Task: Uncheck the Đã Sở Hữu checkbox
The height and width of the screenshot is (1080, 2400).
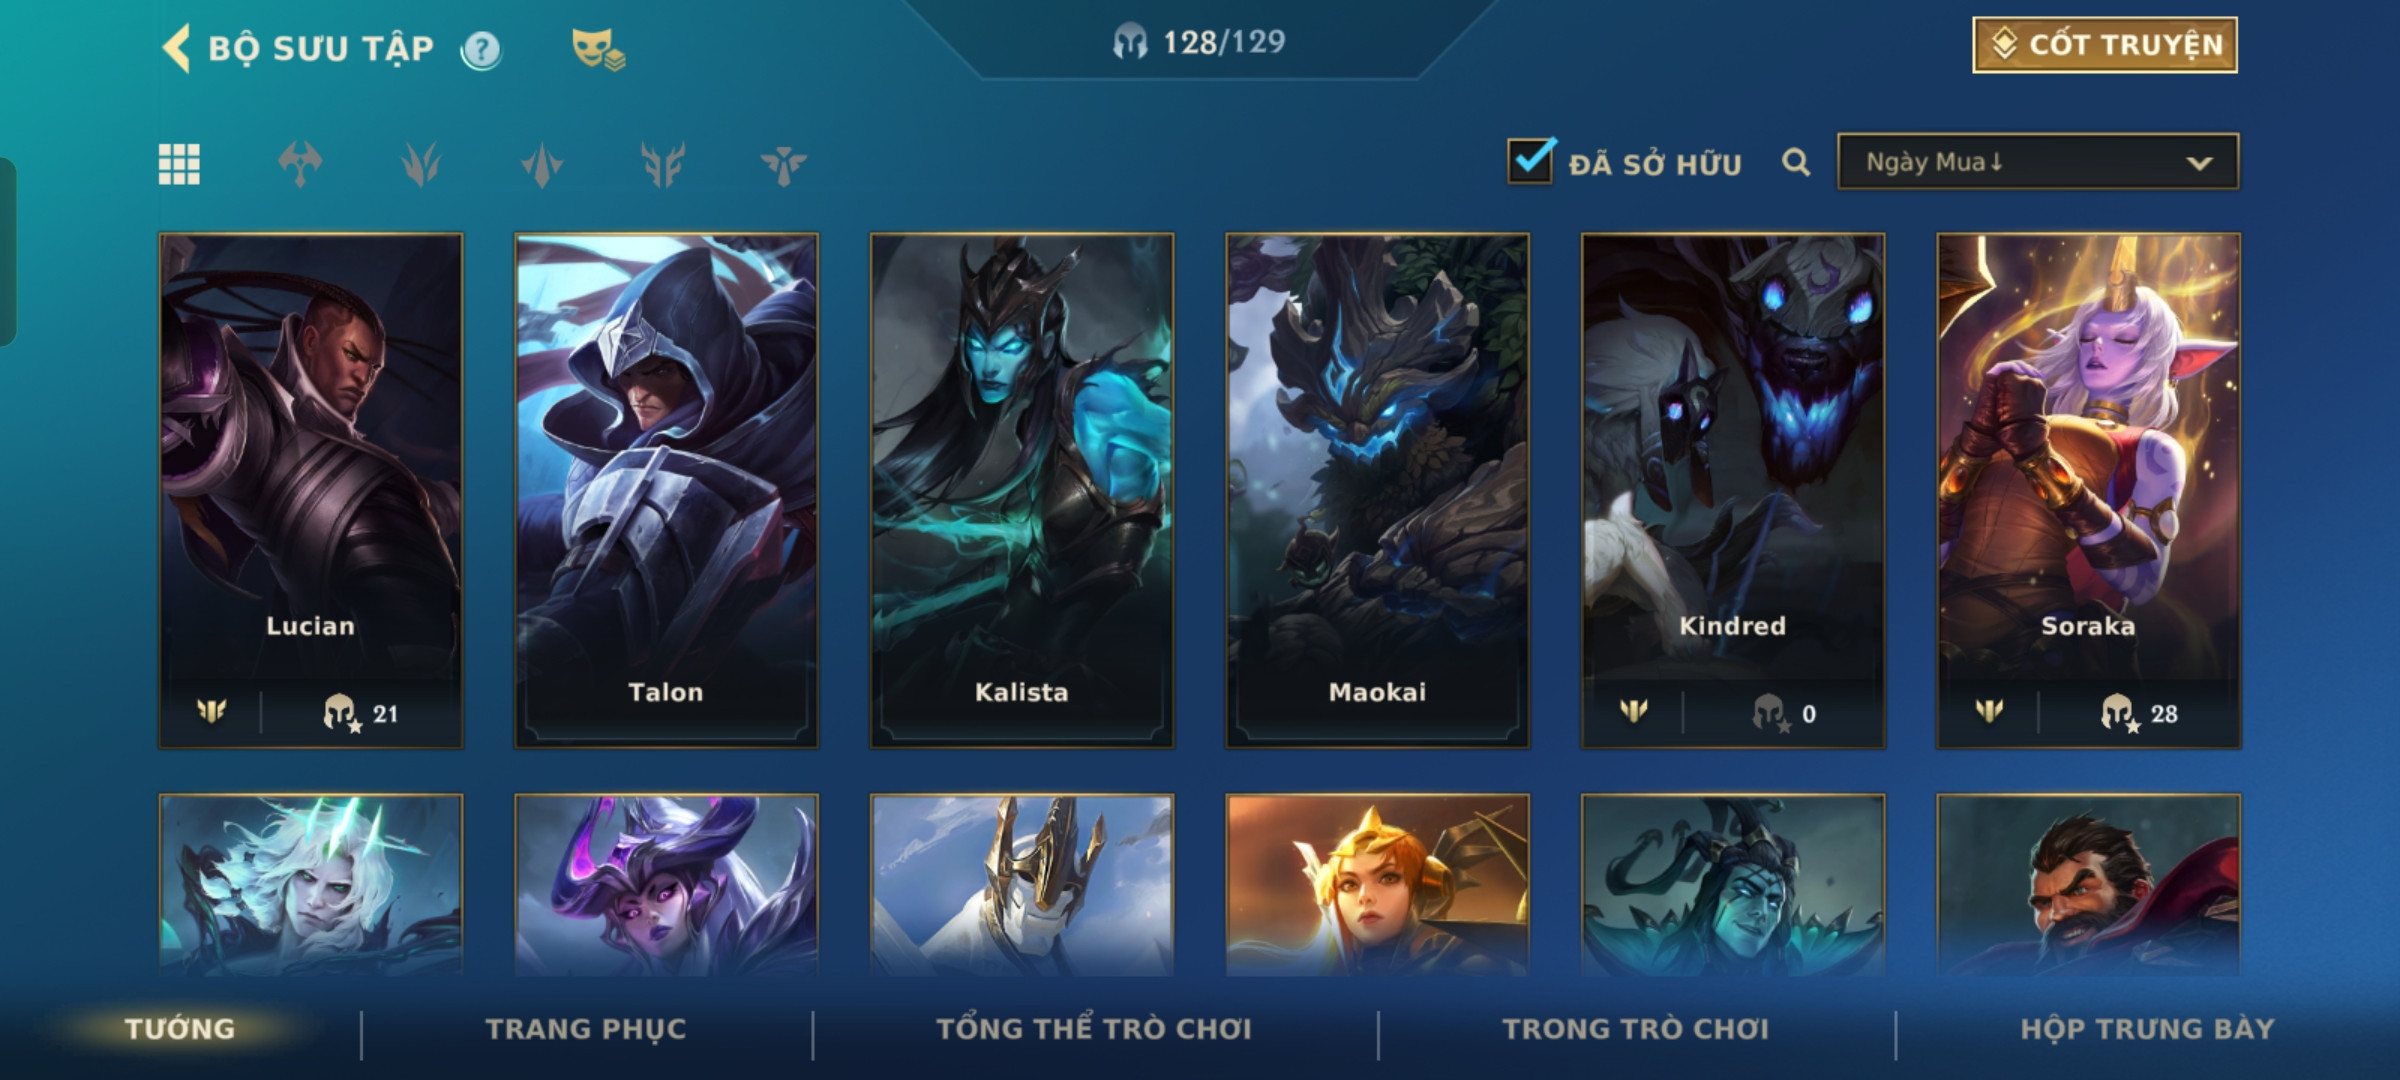Action: click(1531, 161)
